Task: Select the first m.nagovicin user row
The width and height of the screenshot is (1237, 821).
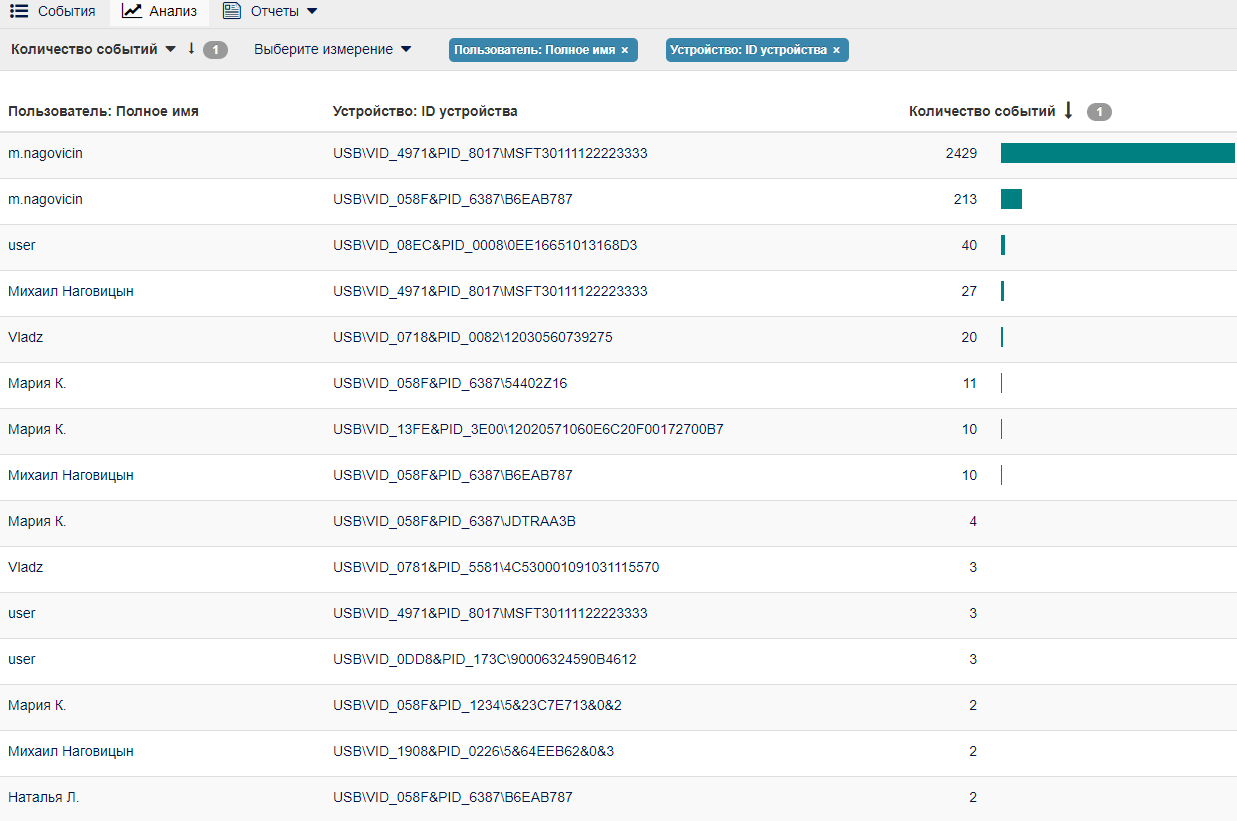Action: (46, 153)
